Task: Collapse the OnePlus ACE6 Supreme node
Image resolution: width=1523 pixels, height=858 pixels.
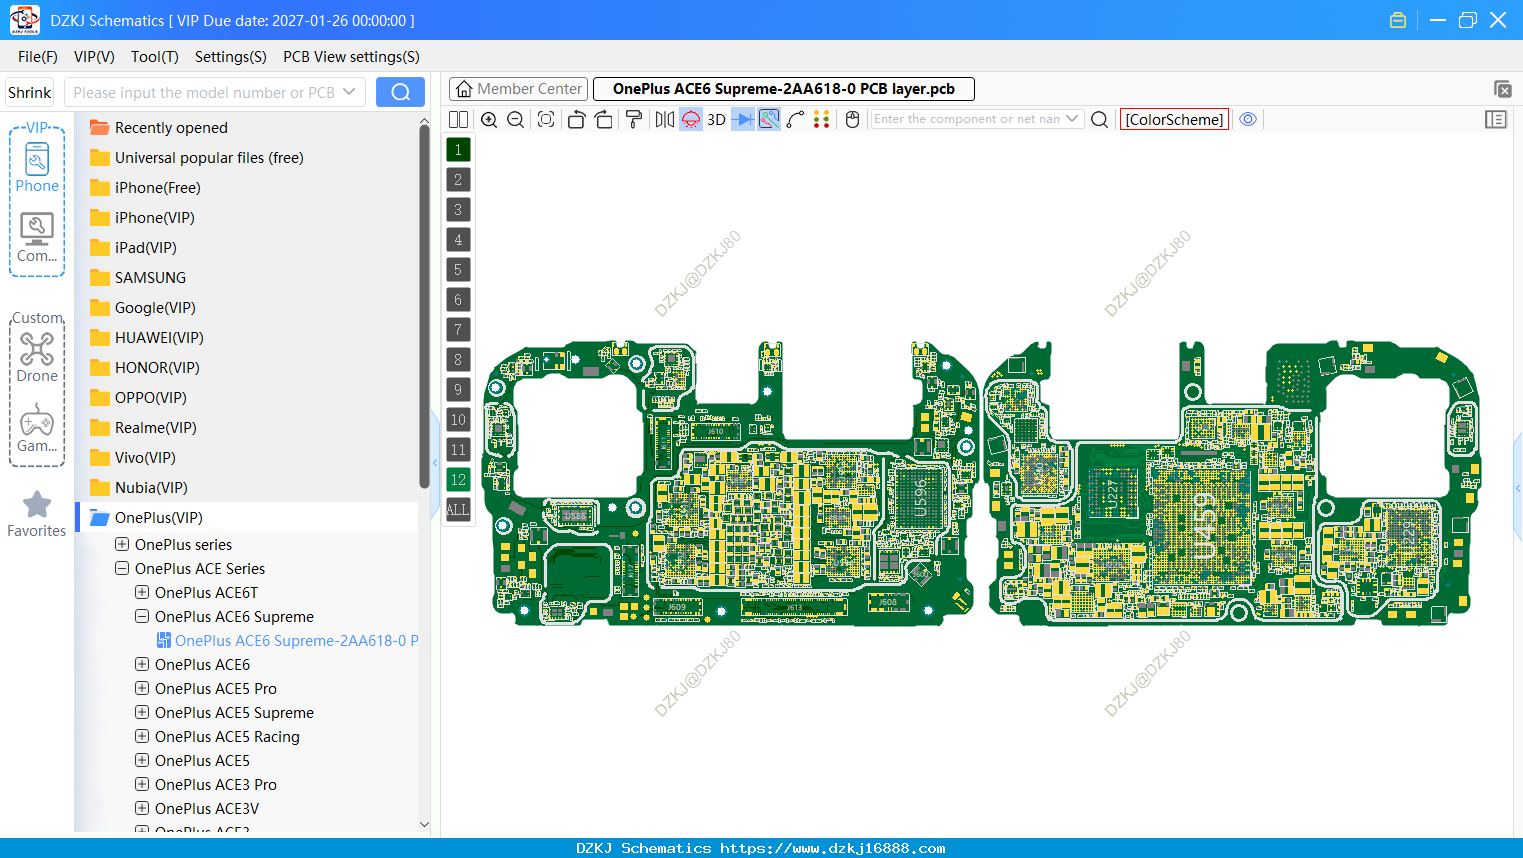Action: pyautogui.click(x=142, y=617)
